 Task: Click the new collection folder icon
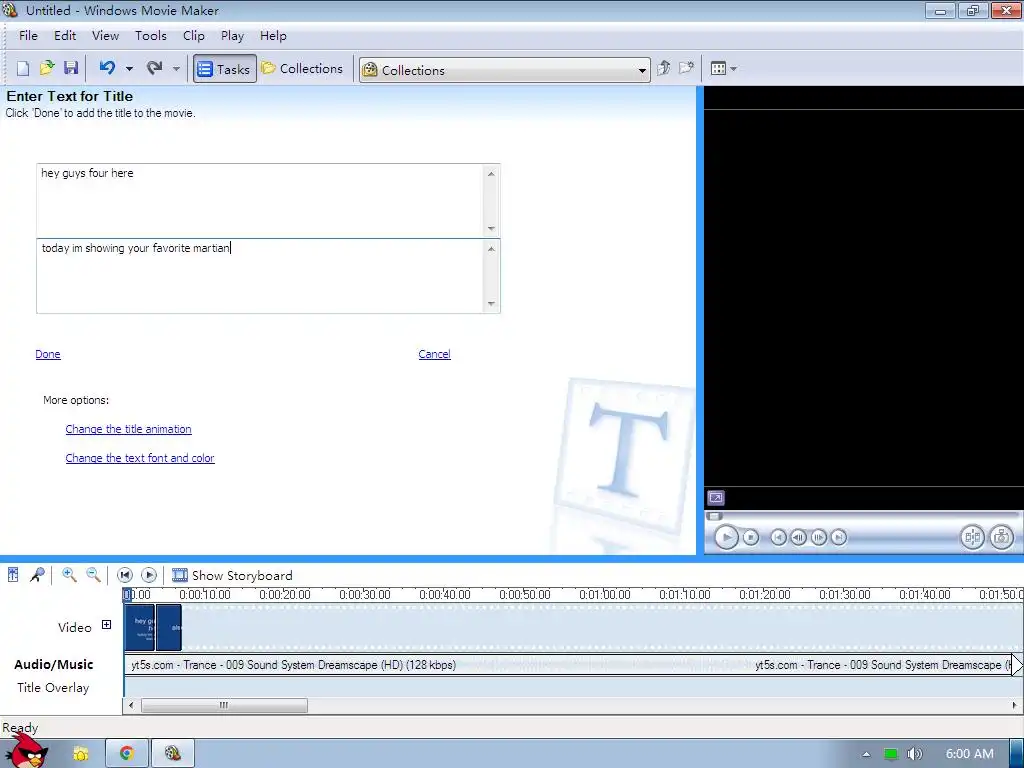(686, 68)
